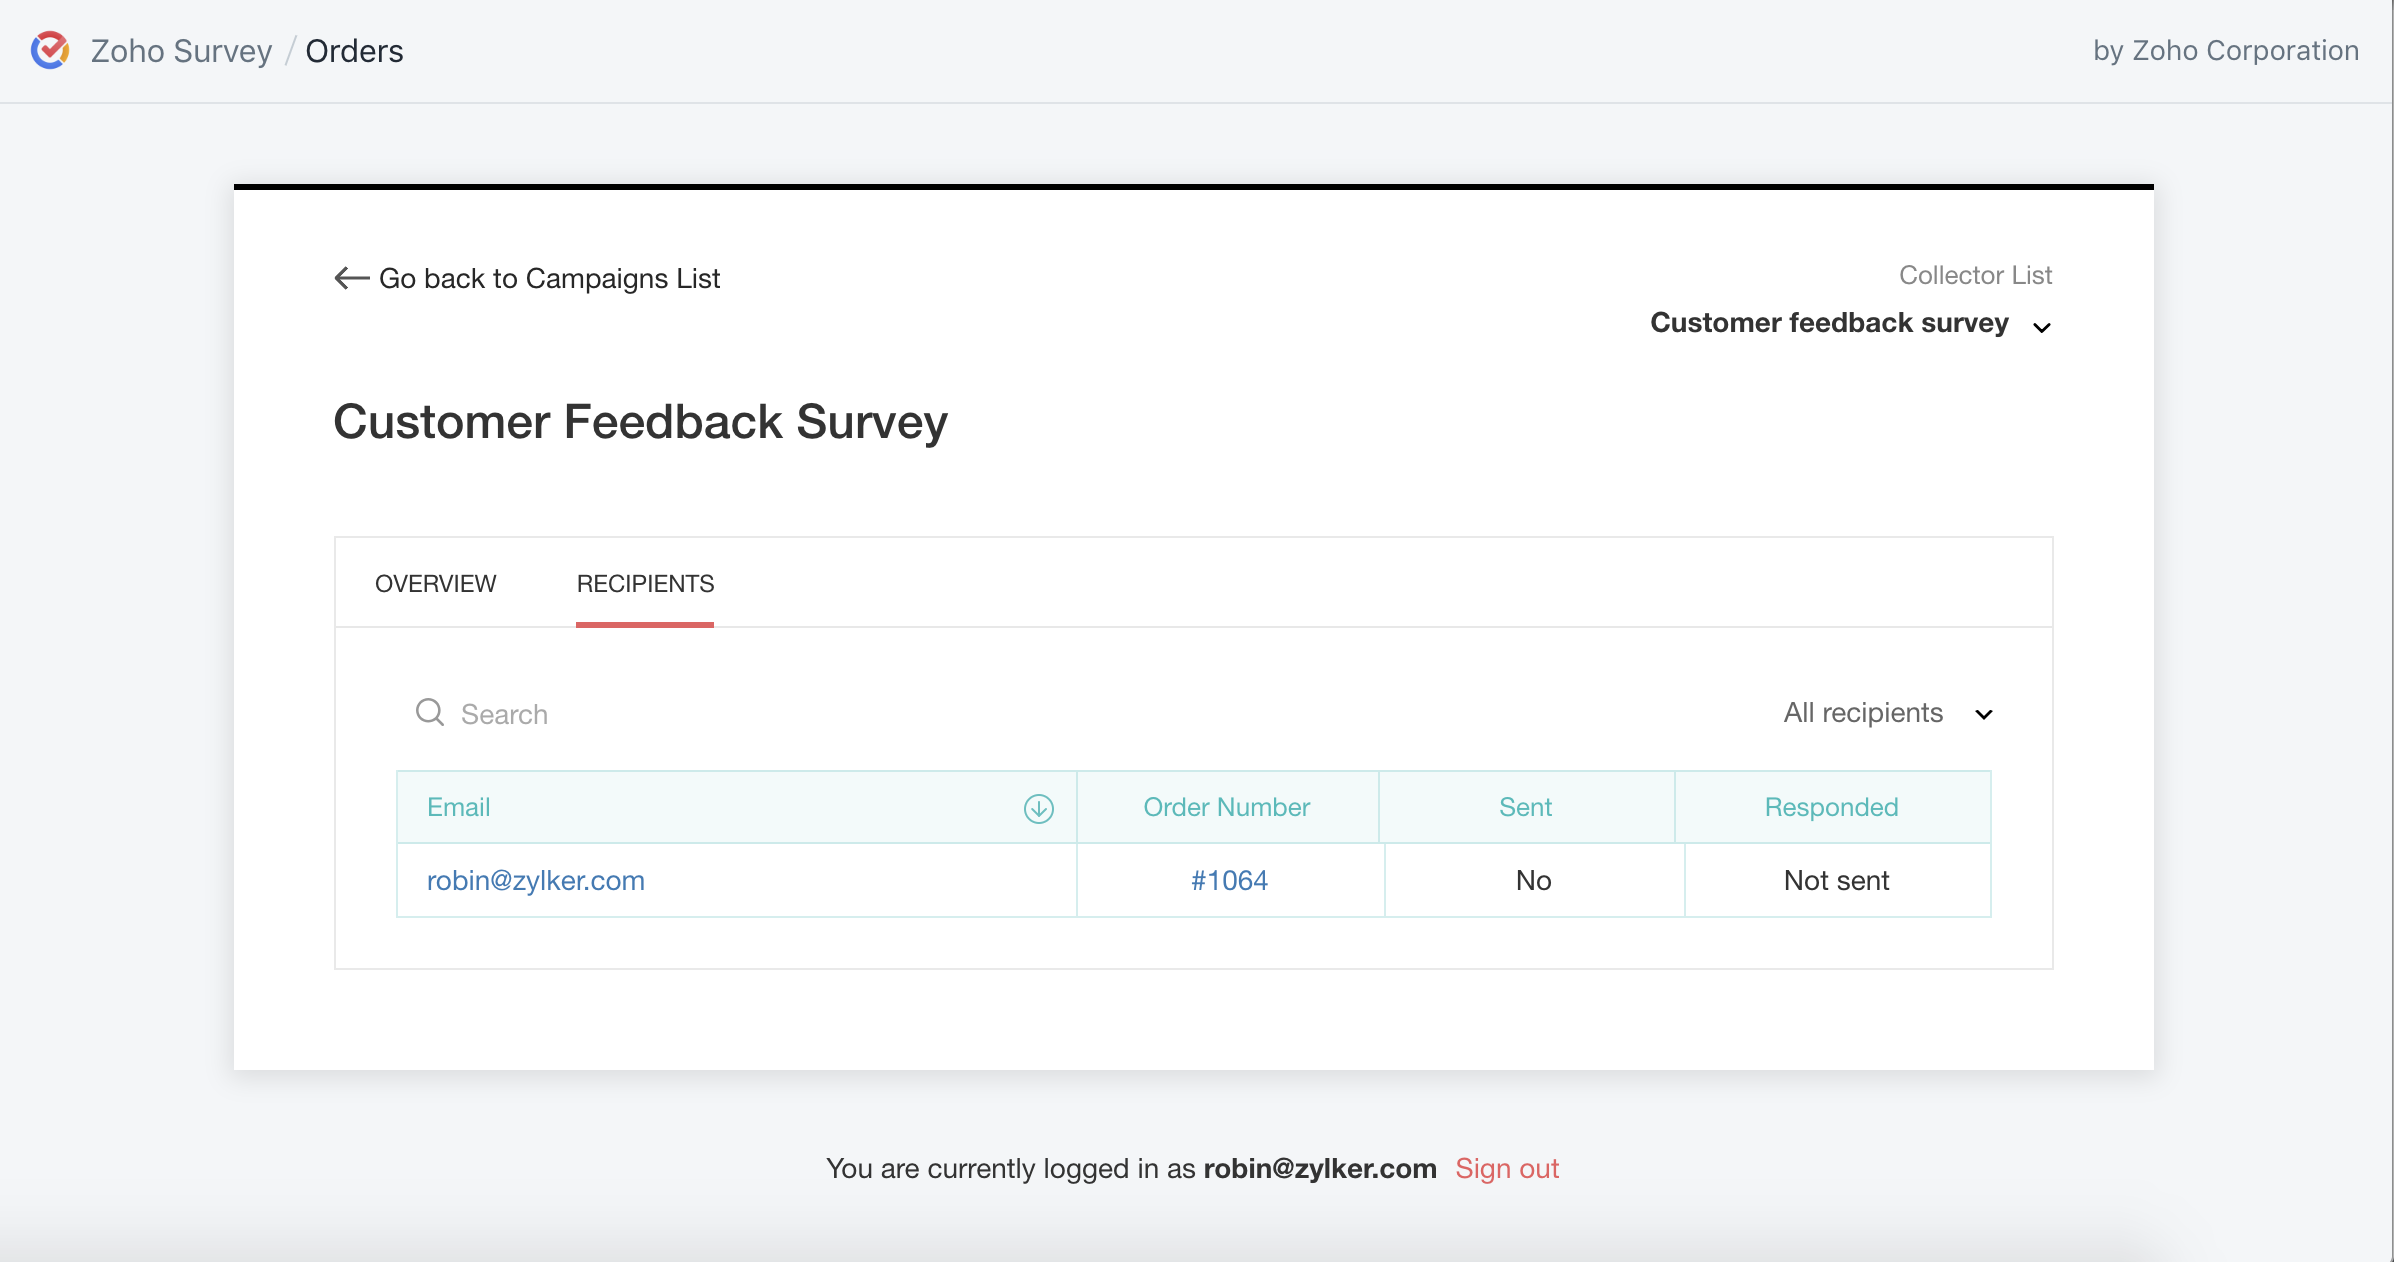Click the circle download icon on Email header

coord(1039,808)
